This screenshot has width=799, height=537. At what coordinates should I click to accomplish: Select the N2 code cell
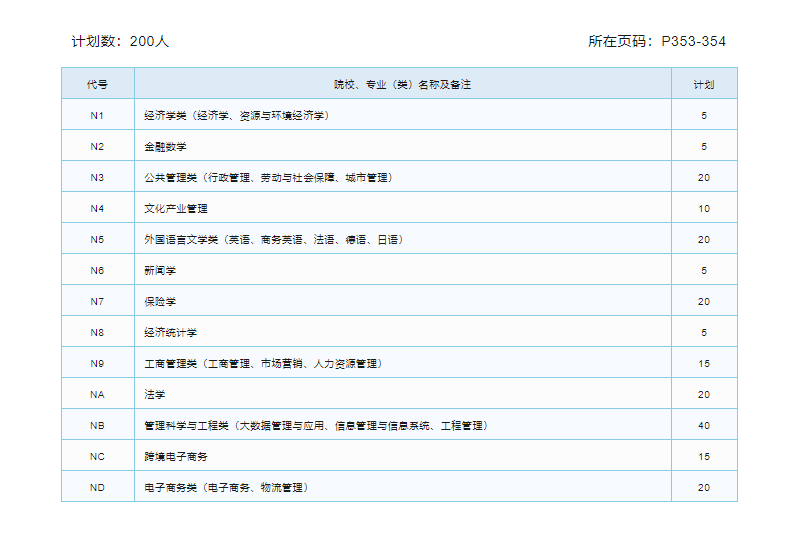(x=97, y=147)
